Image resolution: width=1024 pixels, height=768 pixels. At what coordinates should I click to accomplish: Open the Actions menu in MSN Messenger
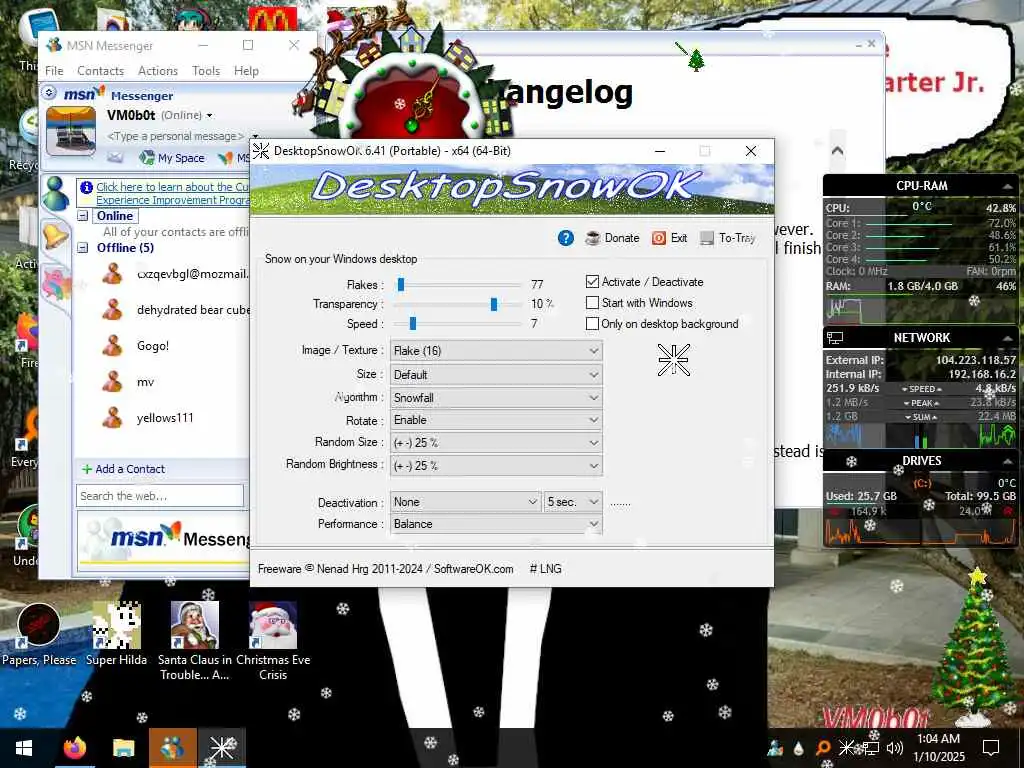click(x=157, y=71)
